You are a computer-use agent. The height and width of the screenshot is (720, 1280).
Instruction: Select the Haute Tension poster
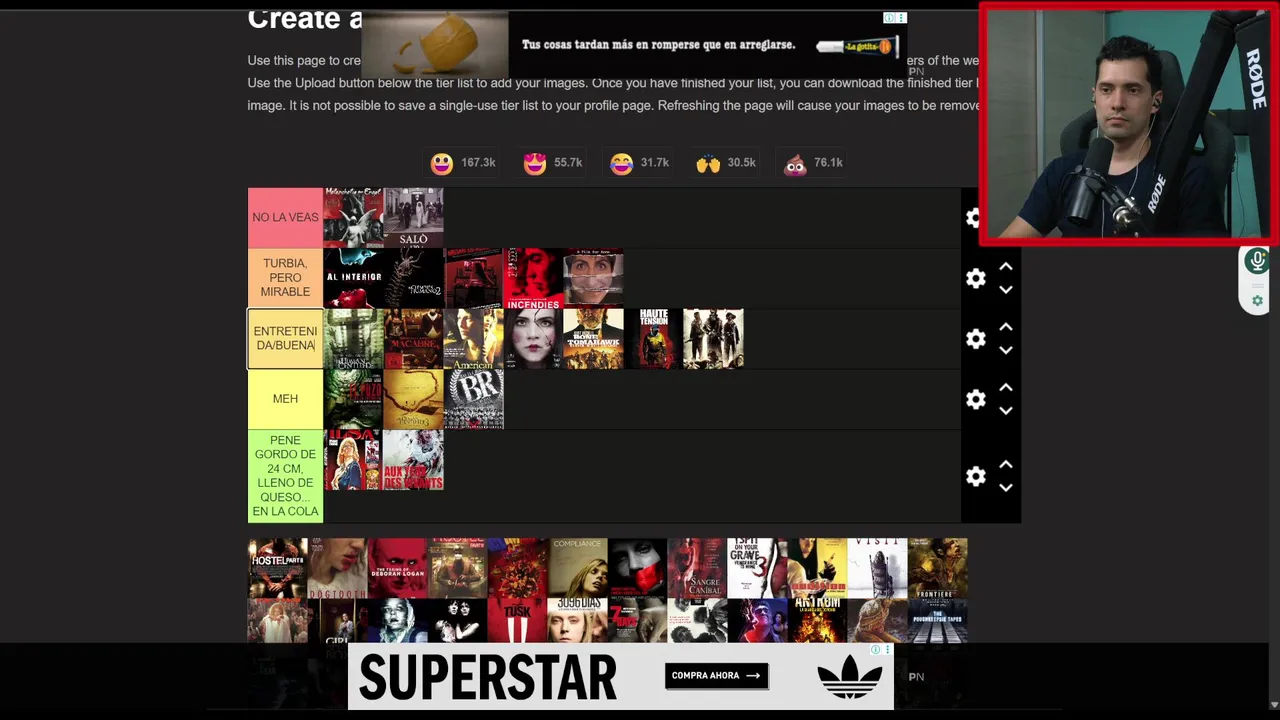pyautogui.click(x=653, y=339)
